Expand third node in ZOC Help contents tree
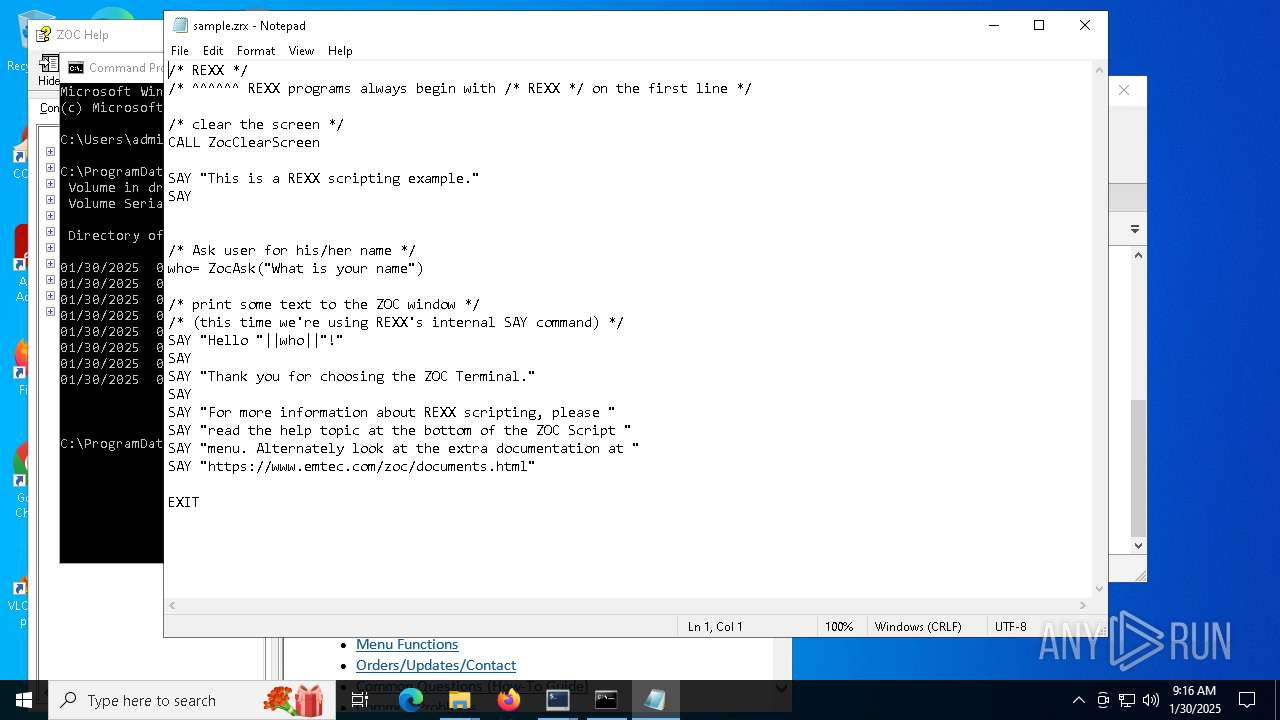 pyautogui.click(x=50, y=184)
